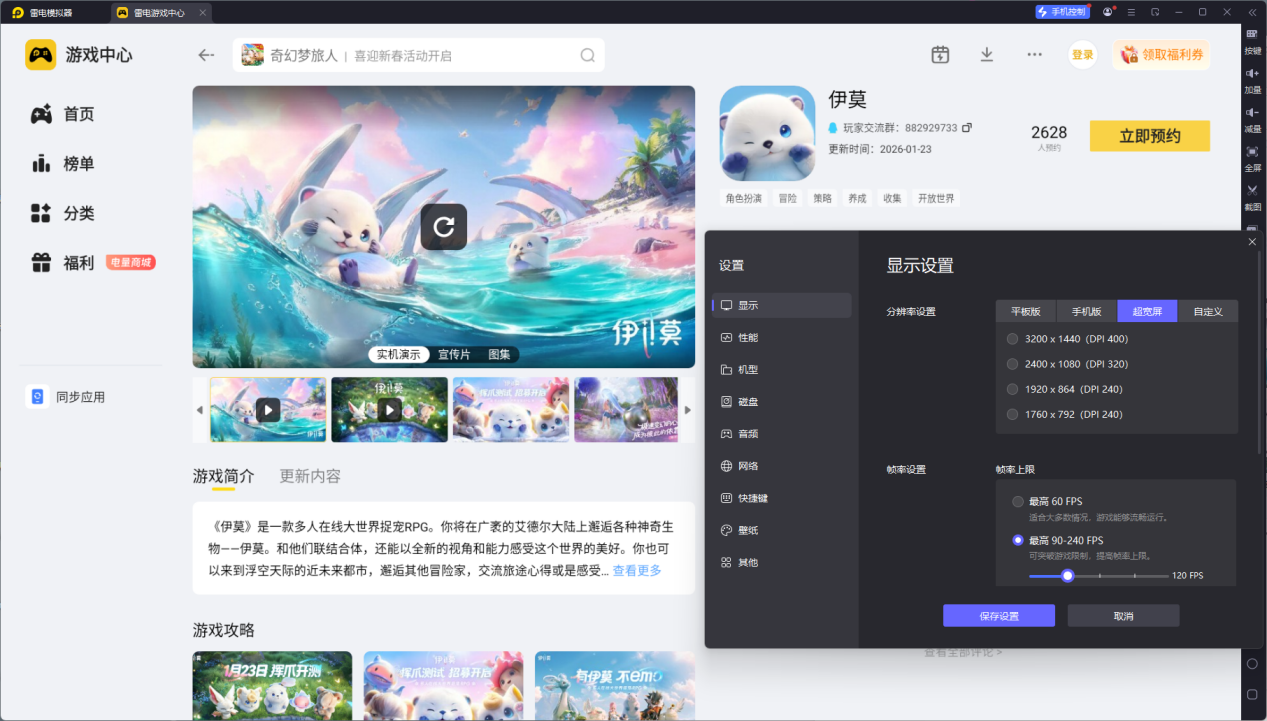Open the user account icon in title bar
This screenshot has width=1267, height=721.
click(x=1108, y=12)
